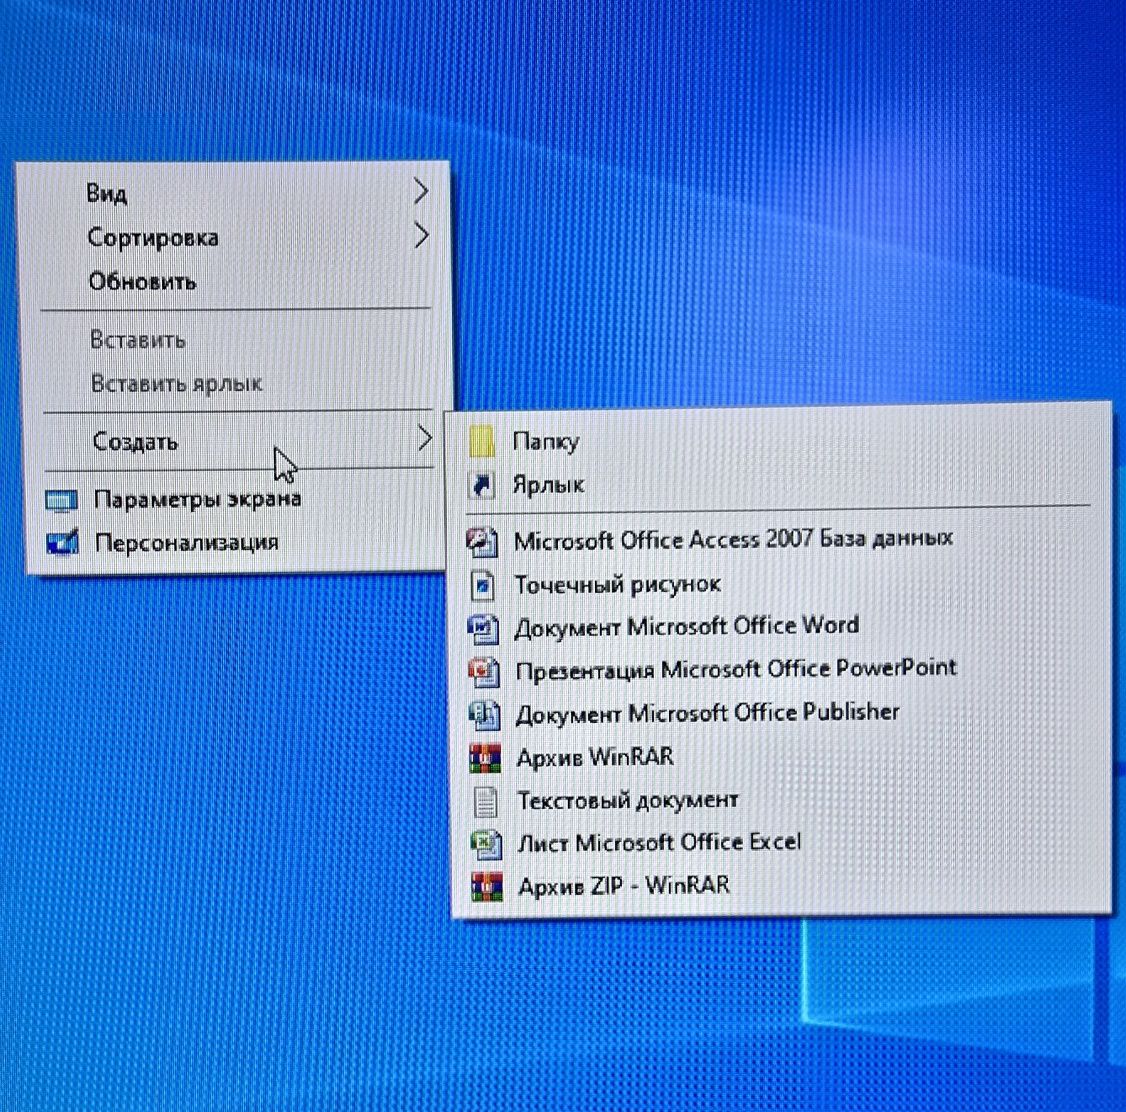Viewport: 1126px width, 1112px height.
Task: Expand the Сортировка submenu arrow
Action: pos(422,235)
